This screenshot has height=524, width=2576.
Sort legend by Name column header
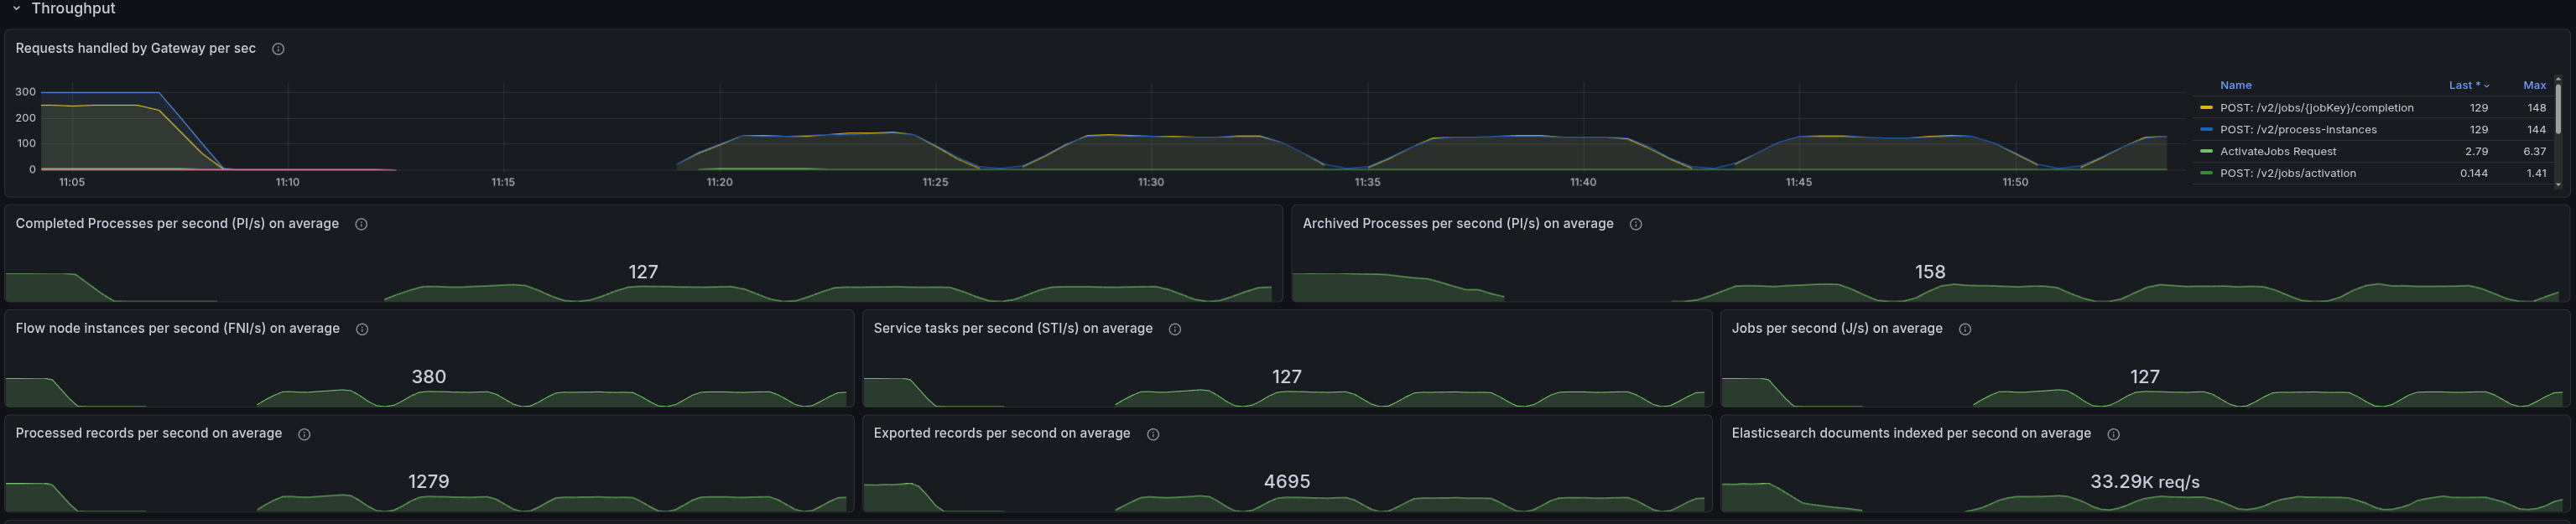point(2235,86)
